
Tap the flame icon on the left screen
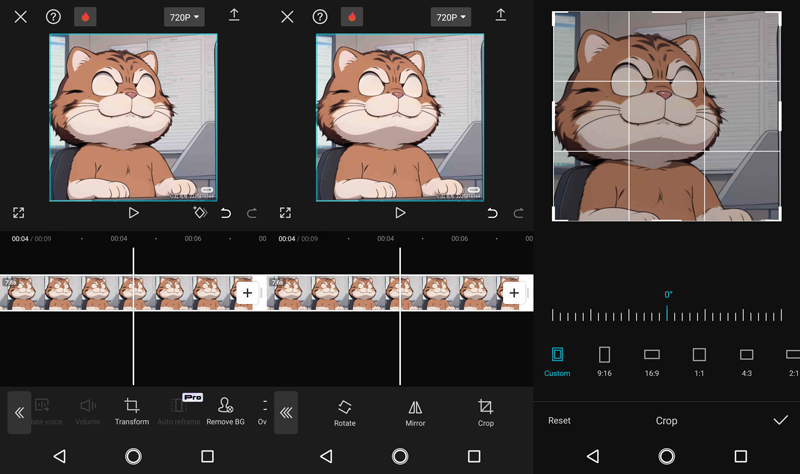tap(85, 17)
